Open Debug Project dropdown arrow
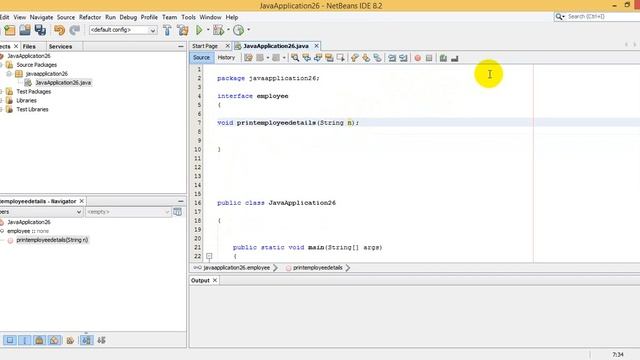Screen dimensions: 640x360 point(228,30)
